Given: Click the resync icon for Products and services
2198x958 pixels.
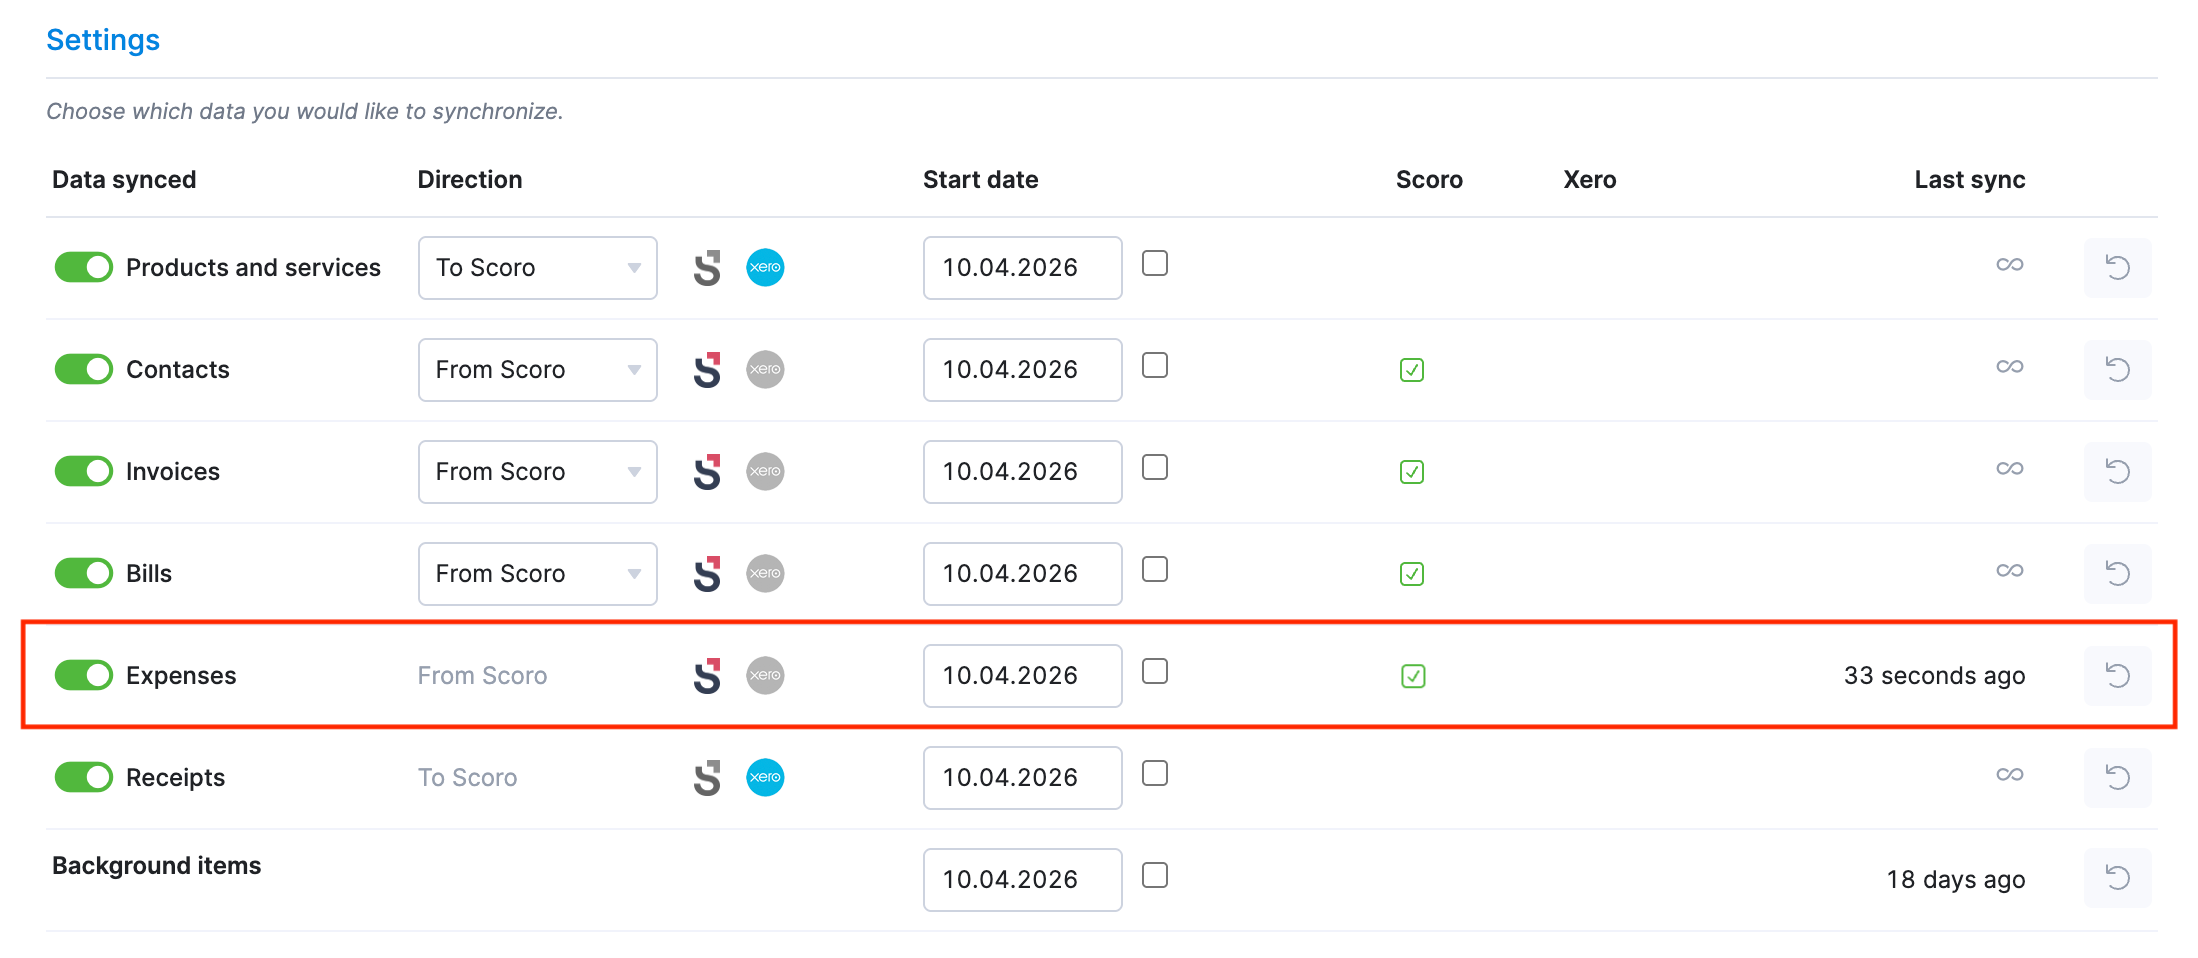Looking at the screenshot, I should click(x=2117, y=268).
